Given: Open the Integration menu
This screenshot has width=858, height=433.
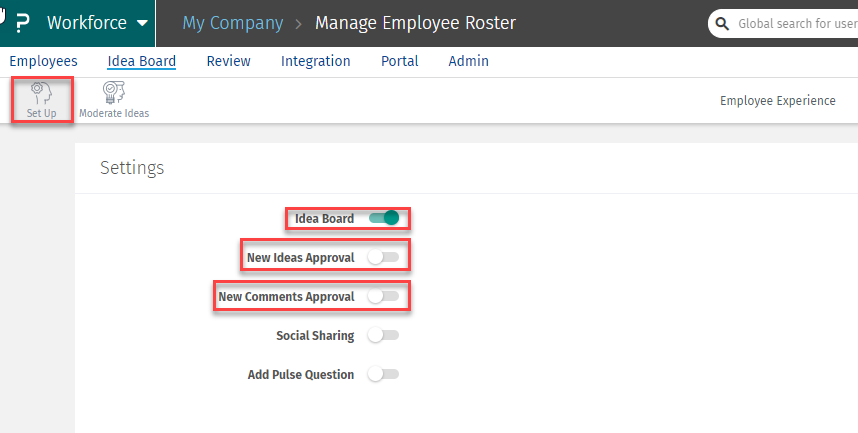Looking at the screenshot, I should [315, 61].
